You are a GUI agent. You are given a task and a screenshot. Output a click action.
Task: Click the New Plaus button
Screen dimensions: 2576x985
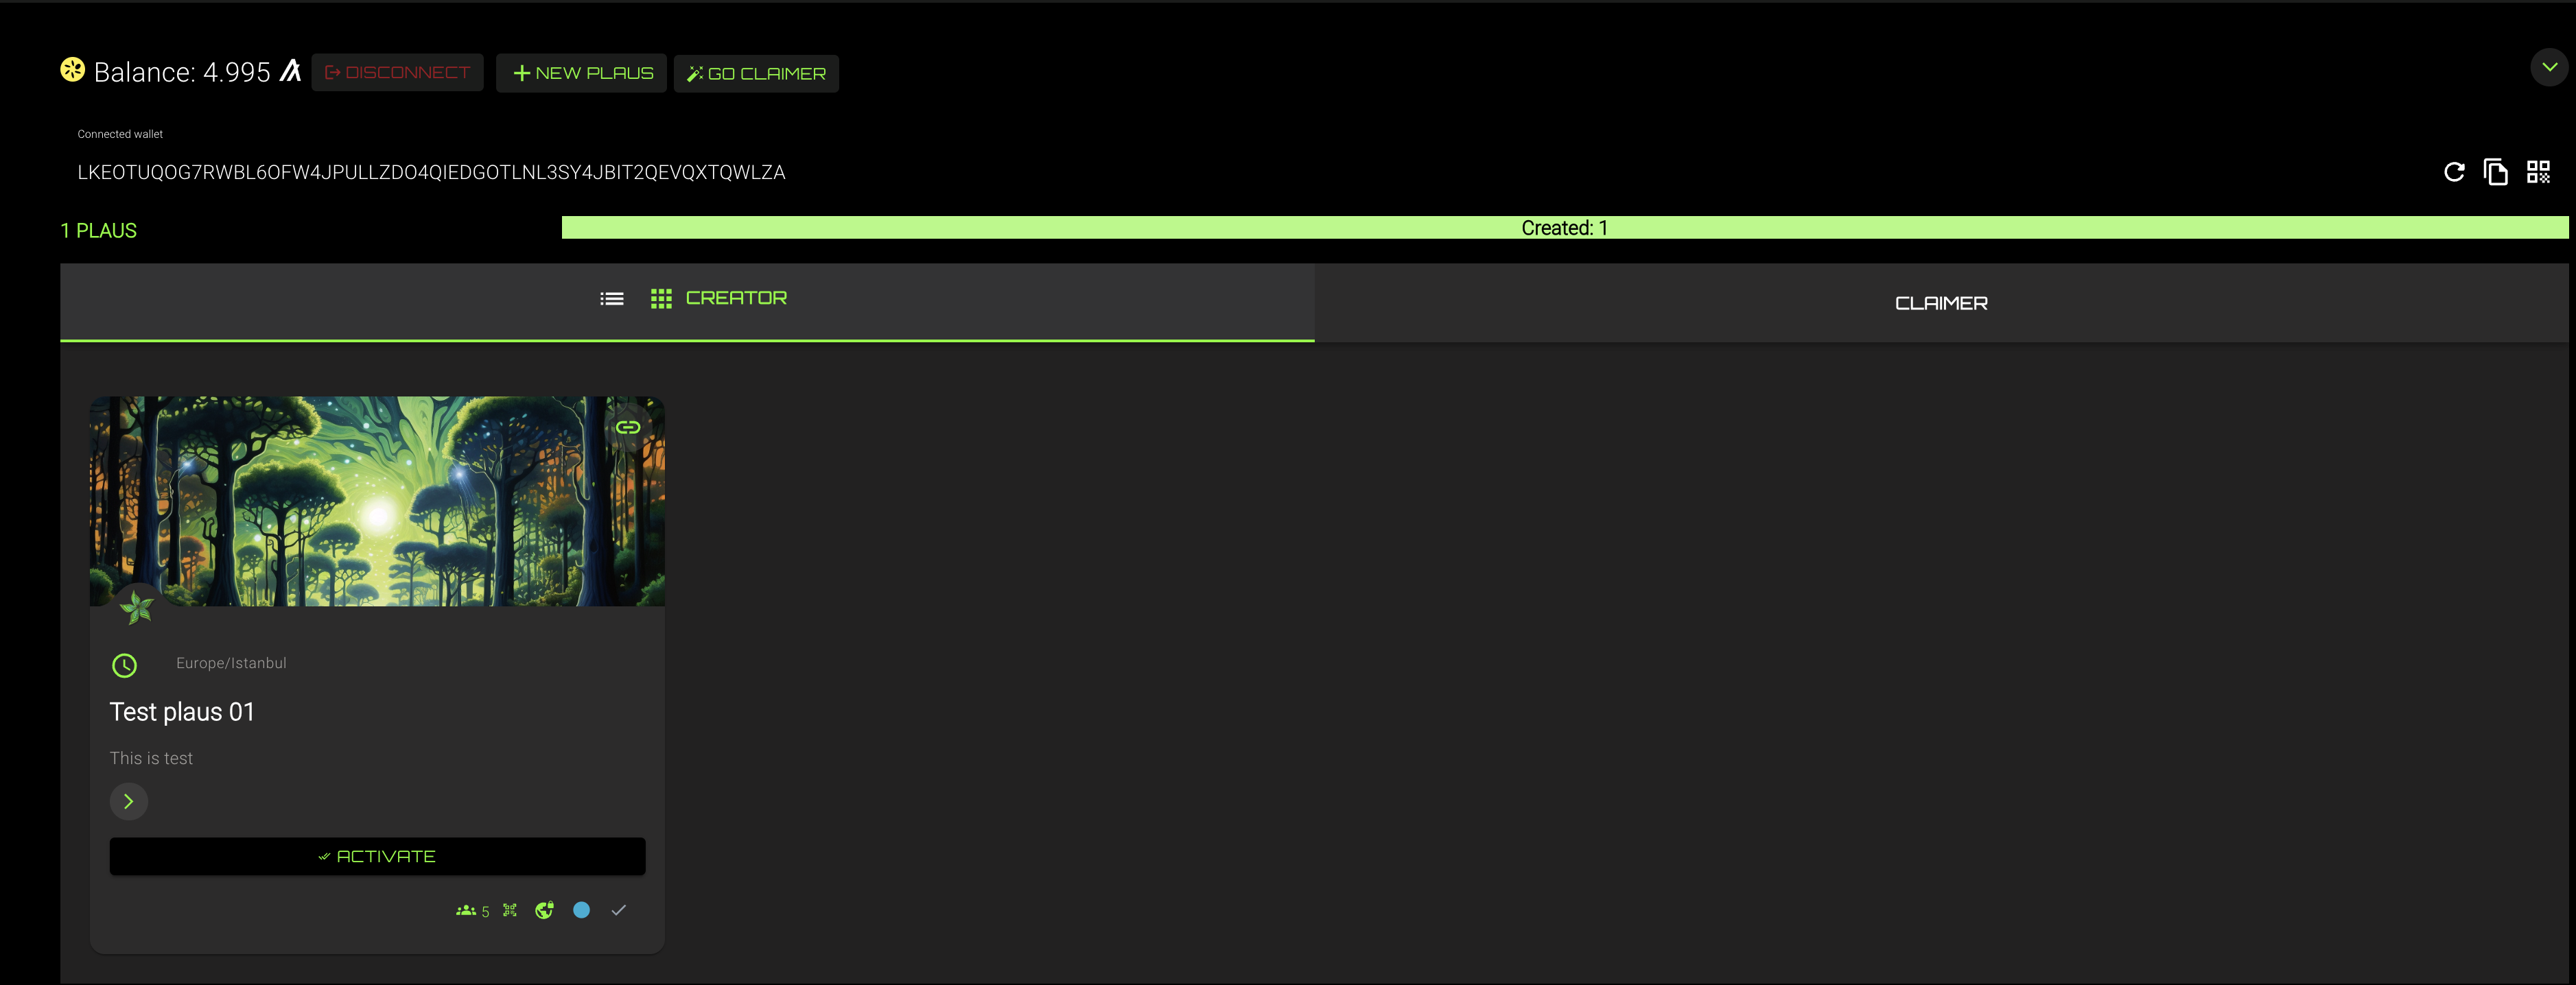pos(582,73)
